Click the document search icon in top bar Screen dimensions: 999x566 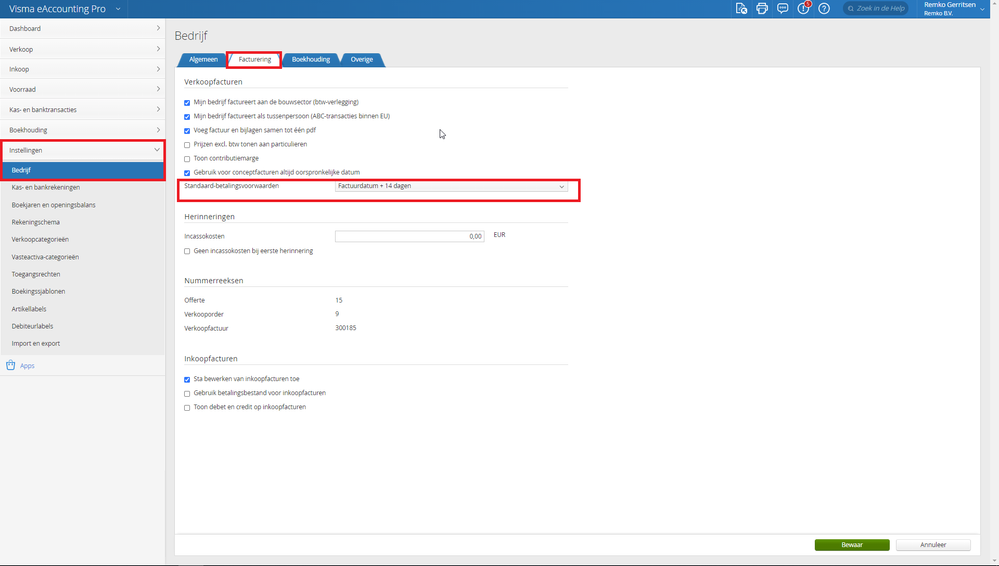(x=741, y=8)
